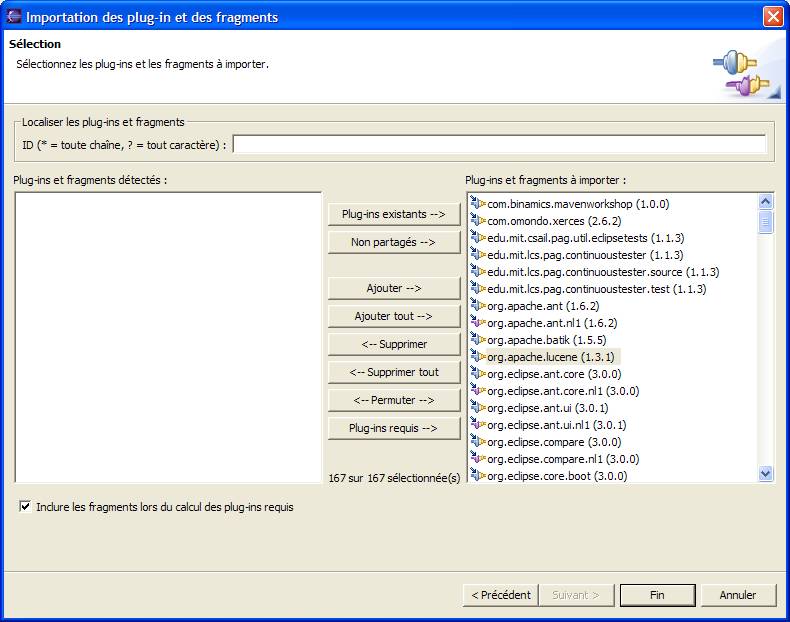
Task: Click the icon beside org.eclipse.core.boot
Action: pos(477,476)
